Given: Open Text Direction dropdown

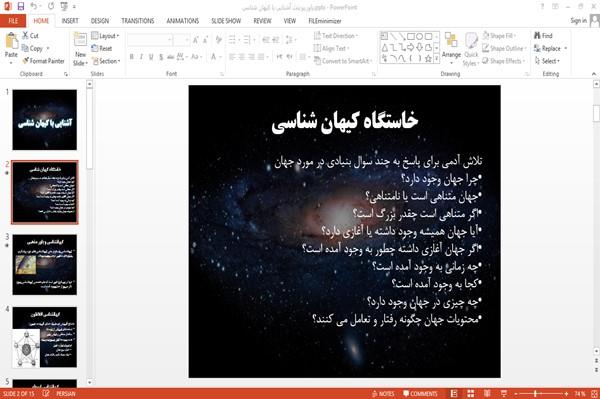Looking at the screenshot, I should pos(336,36).
